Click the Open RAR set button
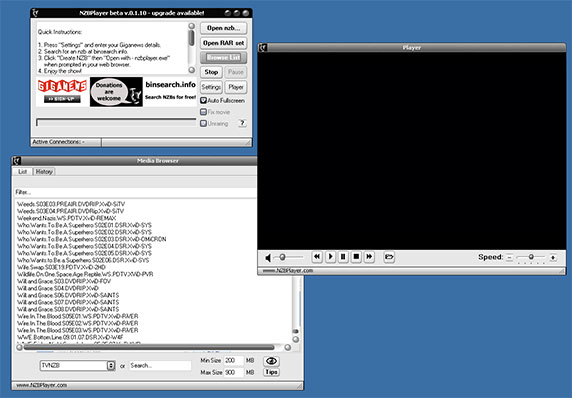Screen dimensions: 572x398 click(224, 43)
